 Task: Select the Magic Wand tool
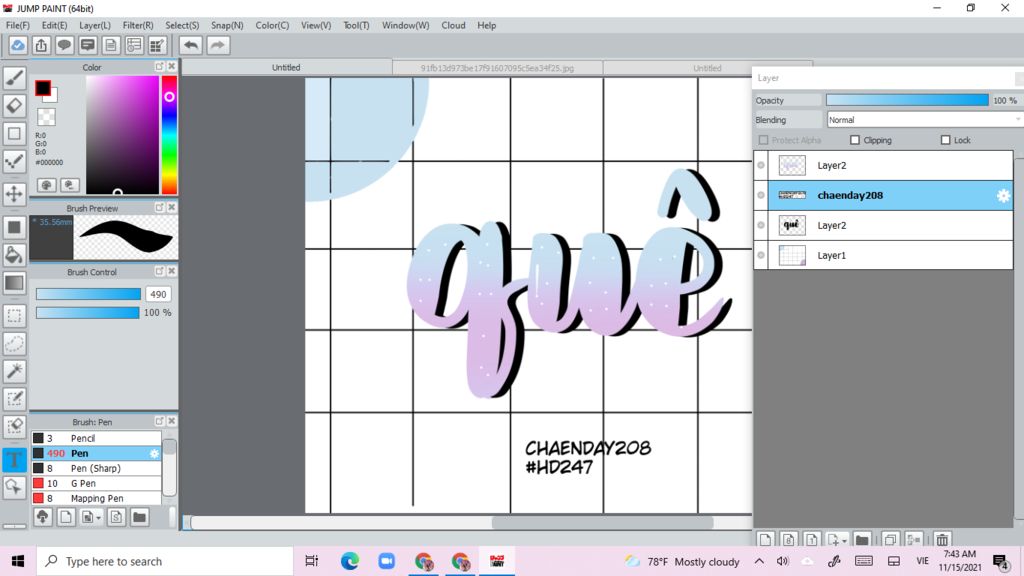tap(14, 371)
